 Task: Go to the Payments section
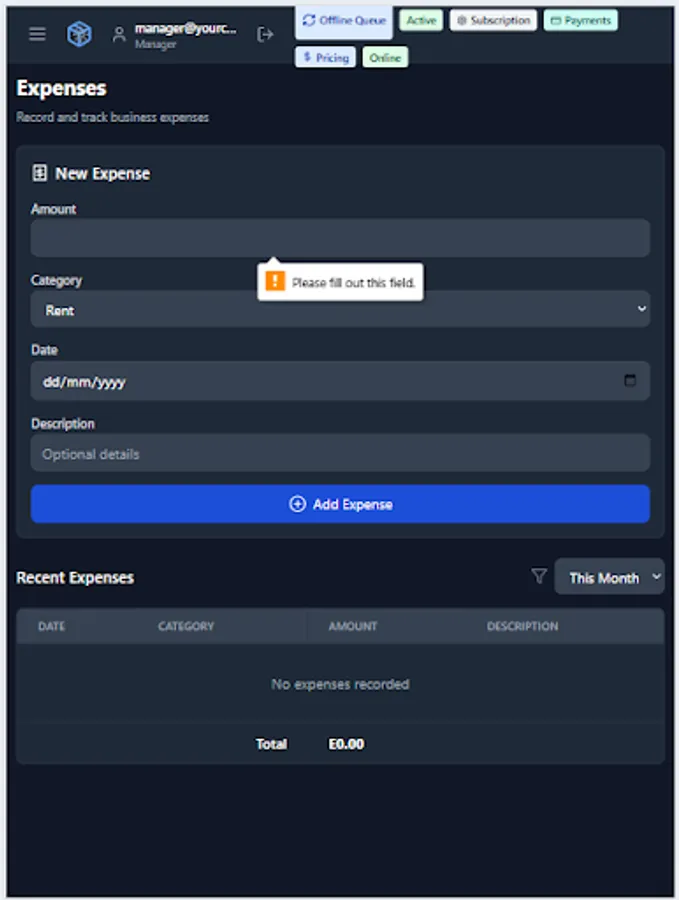(x=580, y=19)
